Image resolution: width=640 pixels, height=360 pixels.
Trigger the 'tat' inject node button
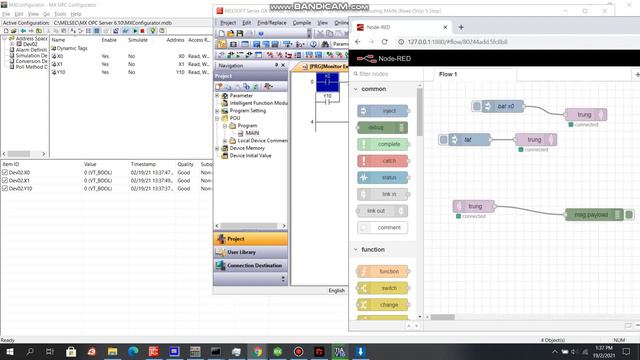443,140
